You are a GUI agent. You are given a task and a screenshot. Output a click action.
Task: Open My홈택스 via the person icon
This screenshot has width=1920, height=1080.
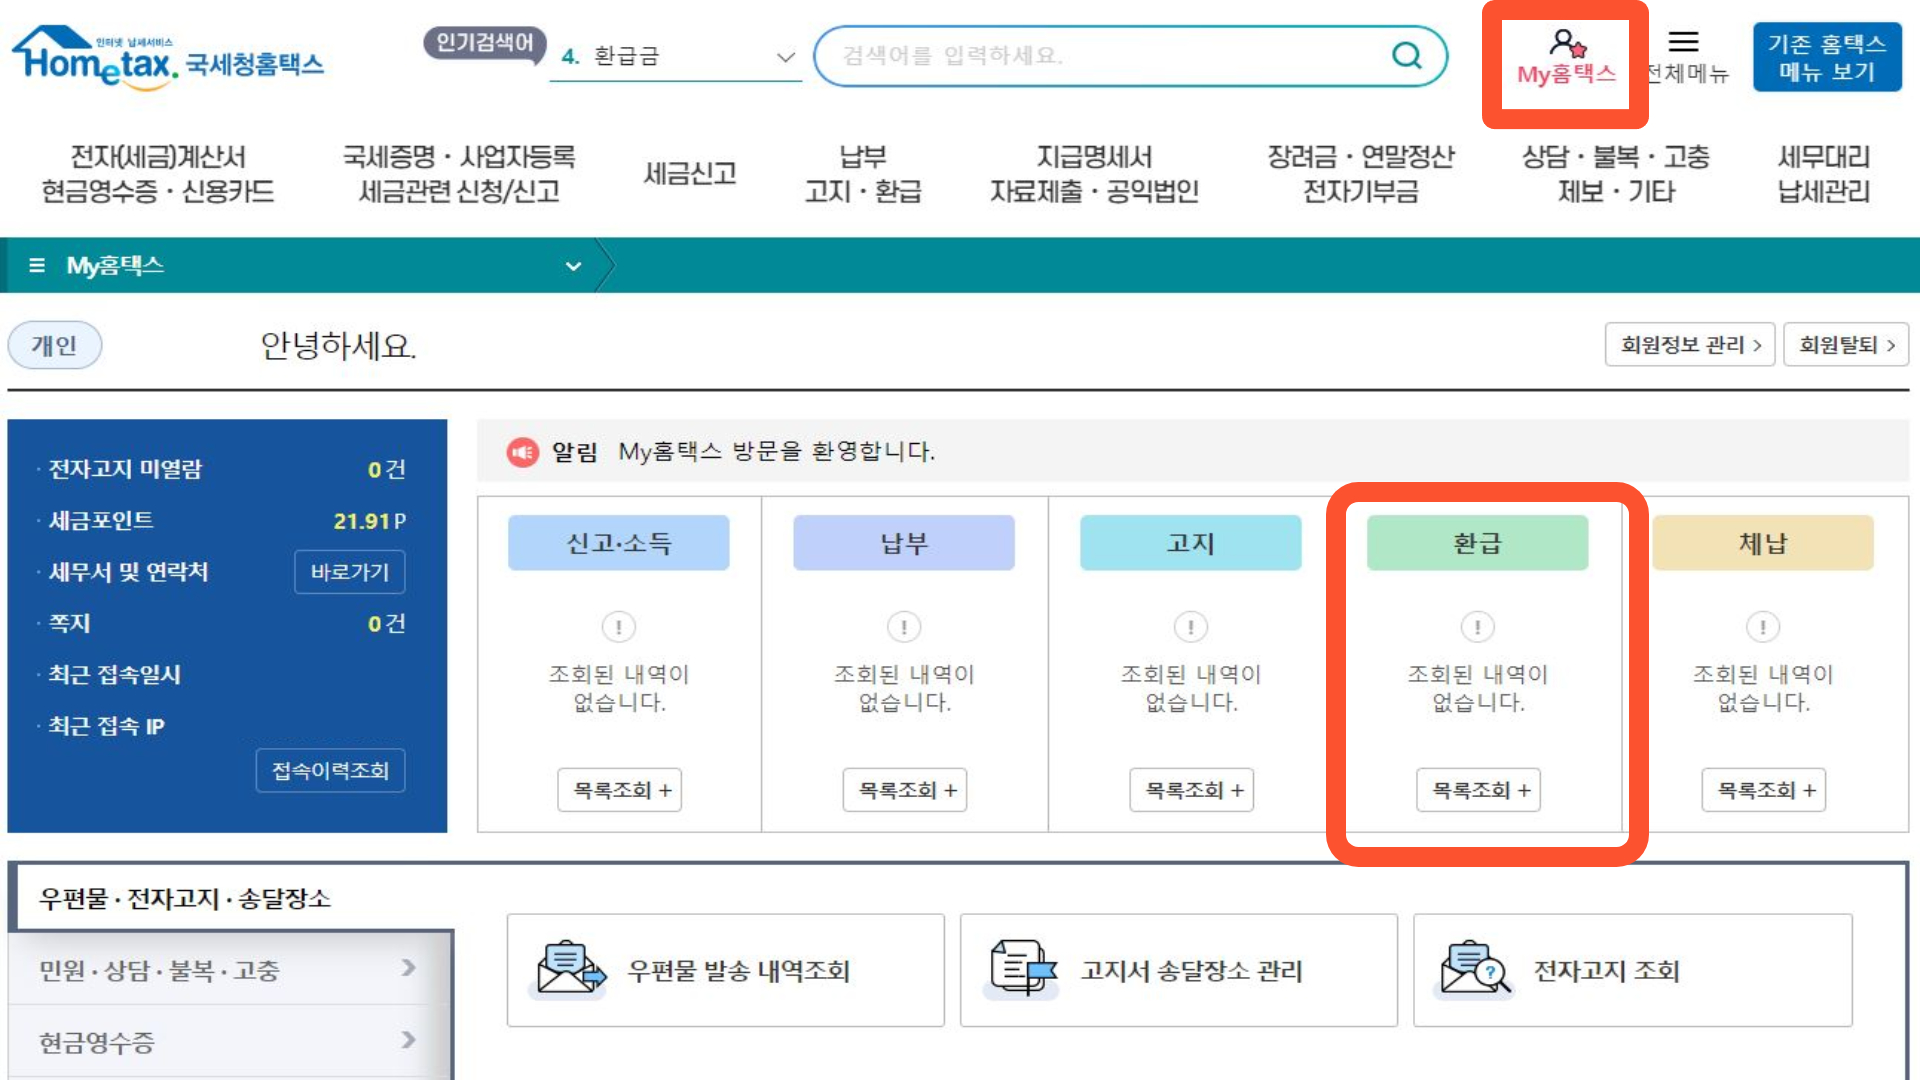(x=1563, y=43)
